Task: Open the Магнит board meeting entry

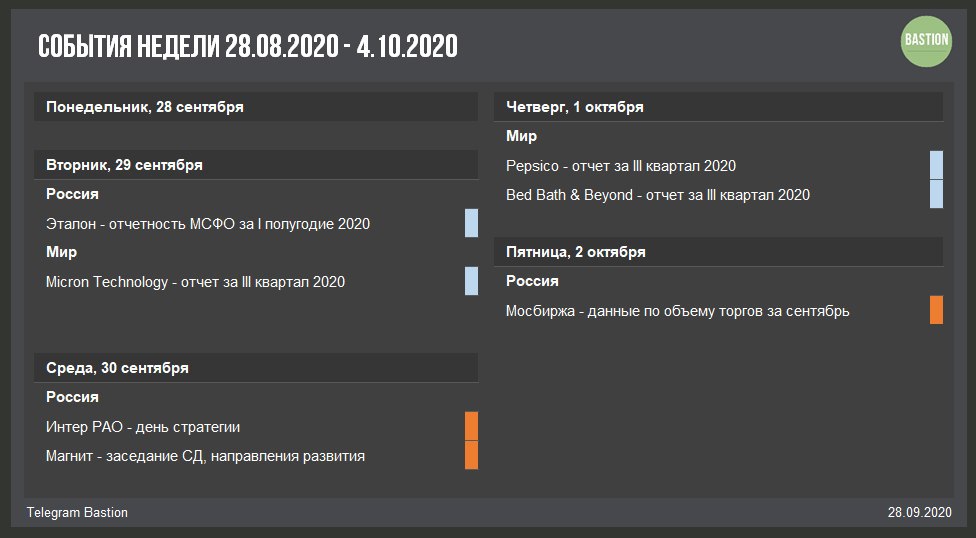Action: click(205, 456)
